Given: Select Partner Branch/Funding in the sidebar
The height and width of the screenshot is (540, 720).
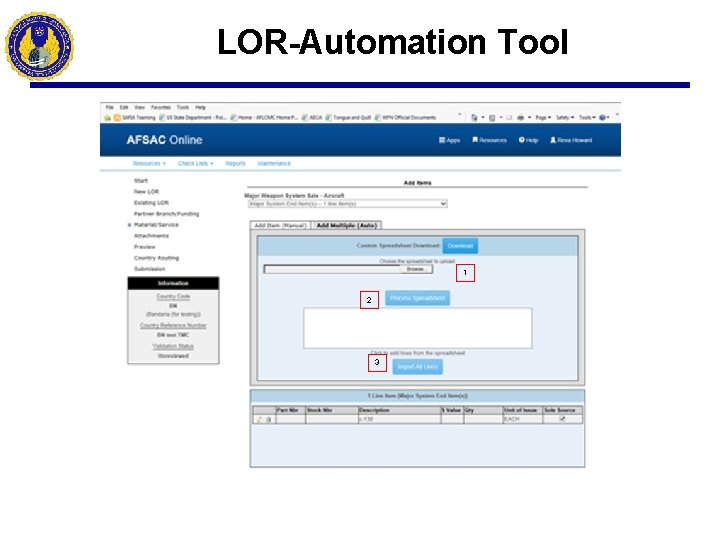Looking at the screenshot, I should coord(166,214).
